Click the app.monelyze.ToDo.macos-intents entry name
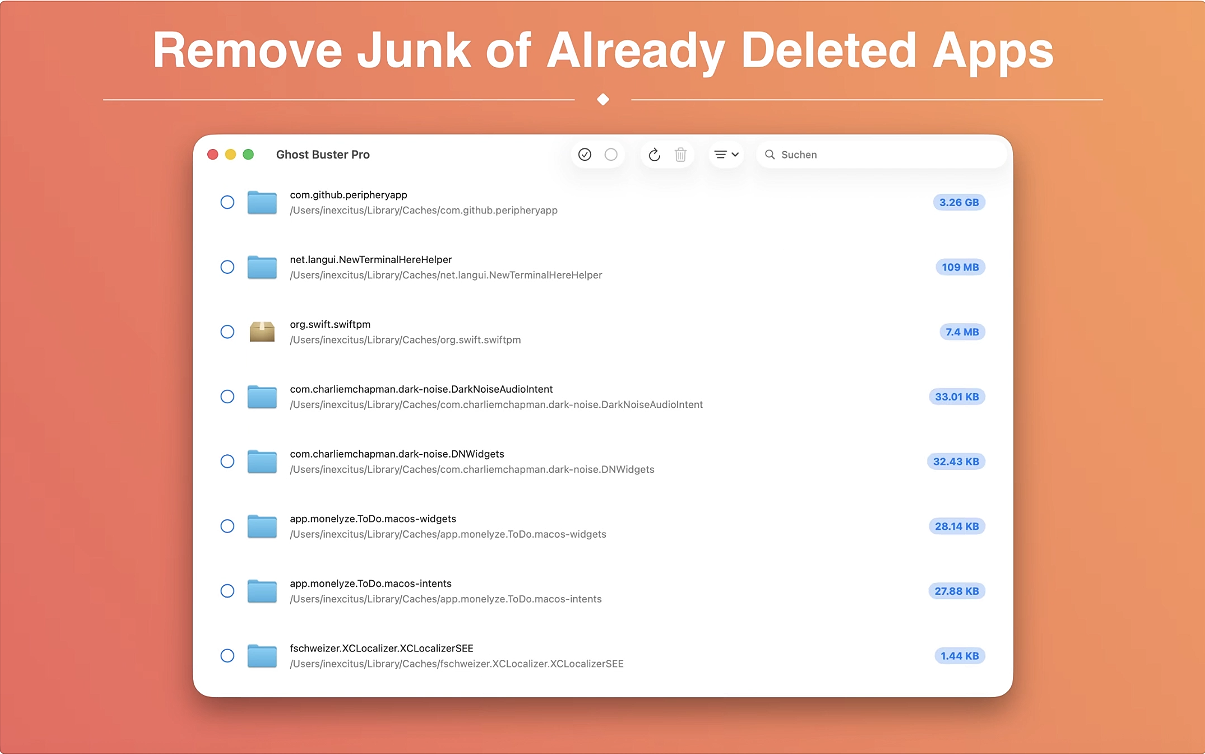1205x754 pixels. click(x=370, y=583)
